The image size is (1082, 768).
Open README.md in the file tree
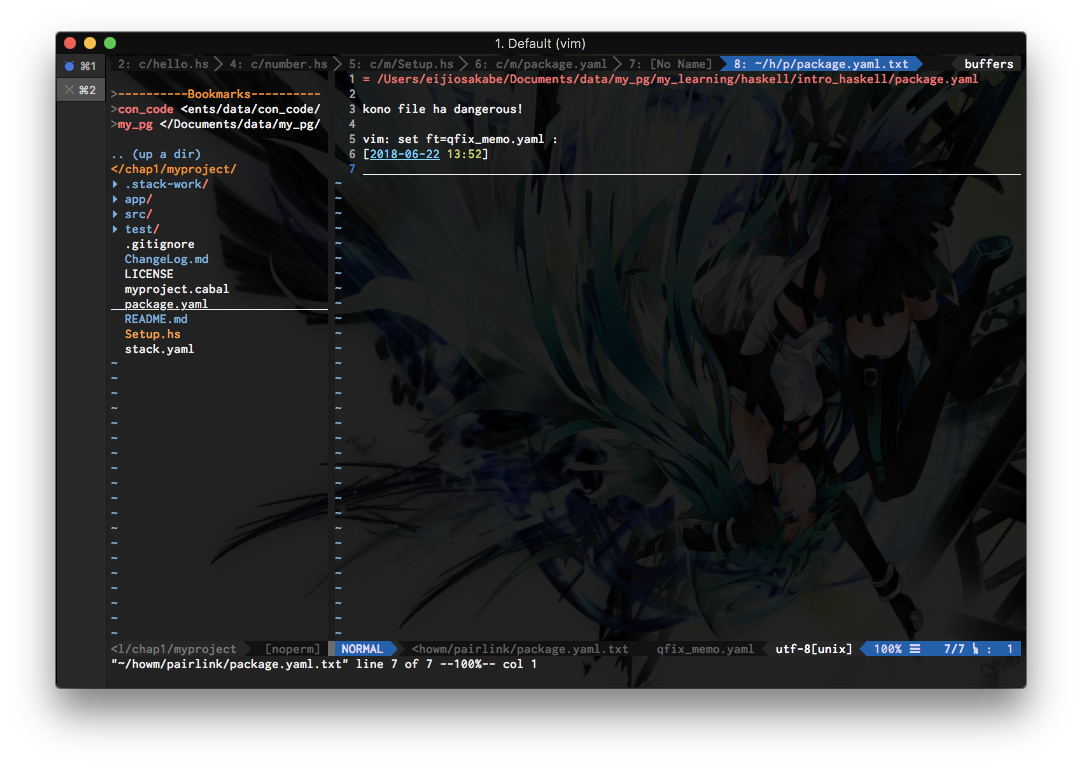[x=156, y=319]
